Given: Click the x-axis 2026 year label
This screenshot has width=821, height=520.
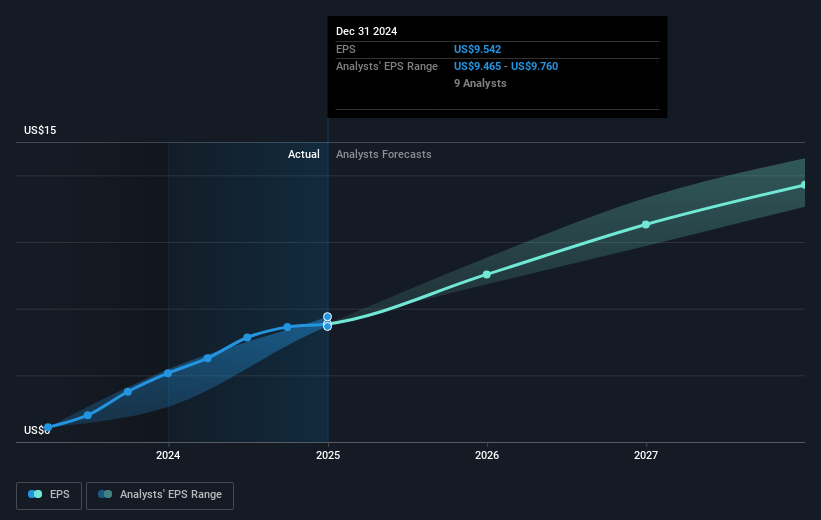Looking at the screenshot, I should click(x=487, y=455).
